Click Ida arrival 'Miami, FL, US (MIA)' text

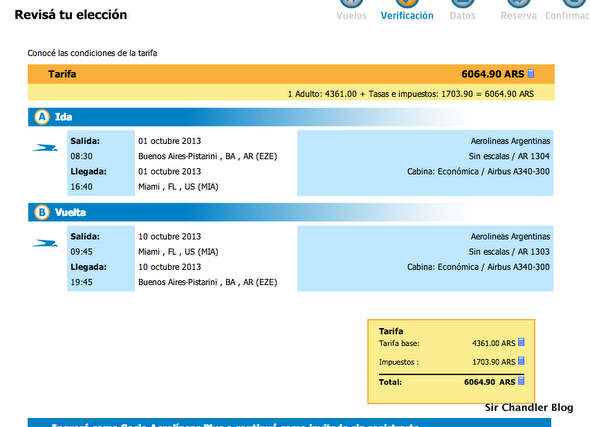[178, 187]
